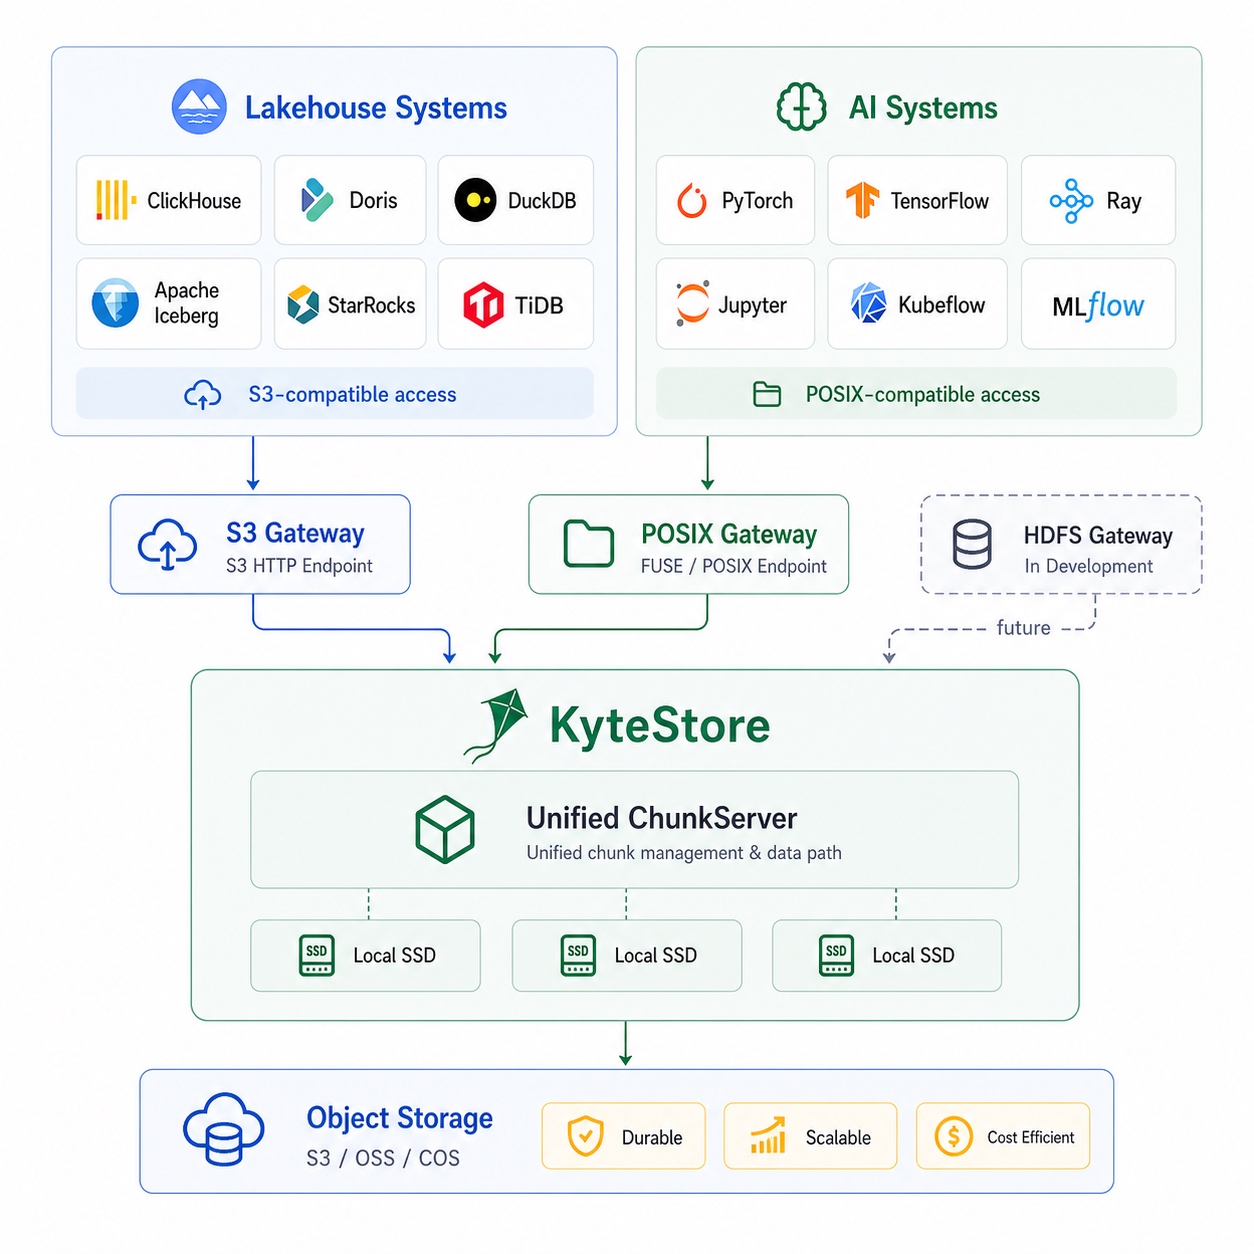1254x1254 pixels.
Task: Click the SSD icon in the middle Local SSD box
Action: (578, 955)
